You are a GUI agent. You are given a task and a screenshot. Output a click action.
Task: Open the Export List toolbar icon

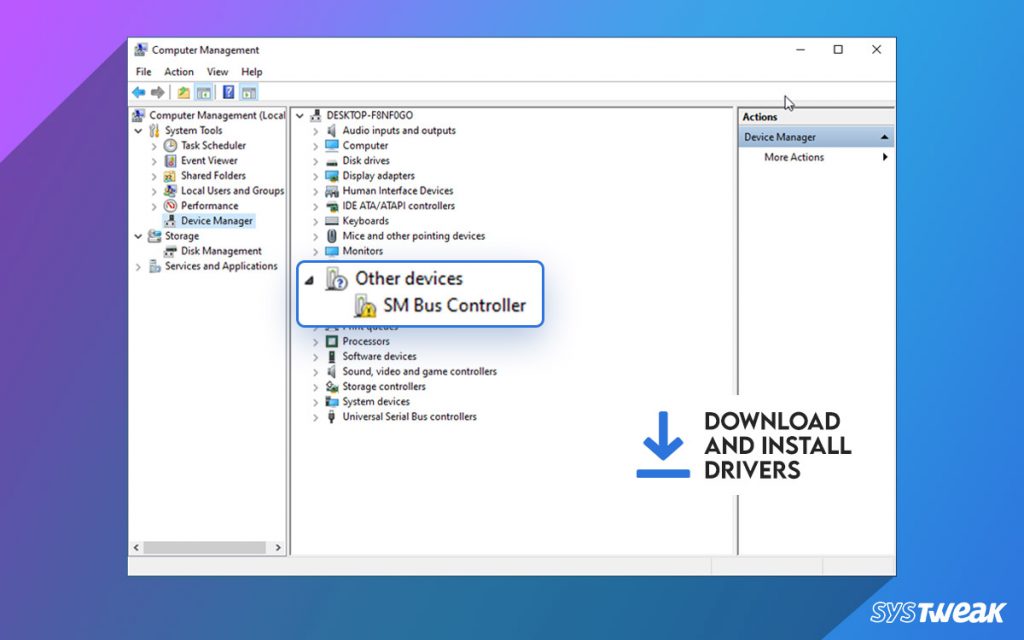click(184, 92)
